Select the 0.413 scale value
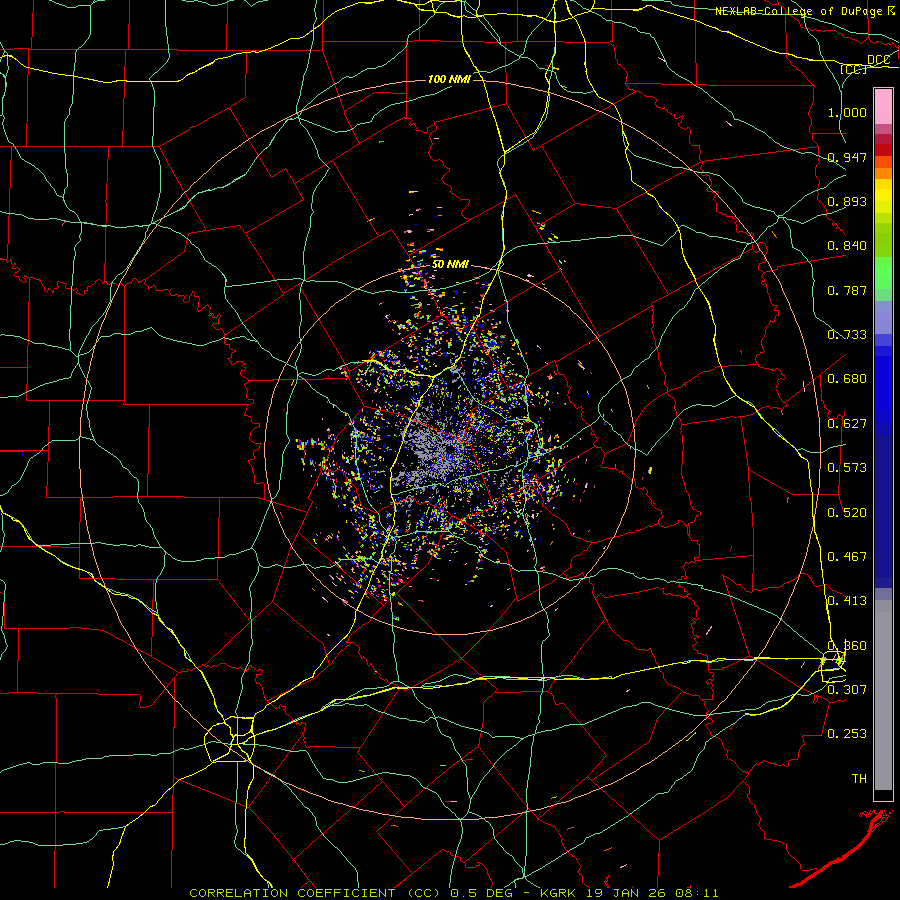The image size is (900, 900). (847, 601)
